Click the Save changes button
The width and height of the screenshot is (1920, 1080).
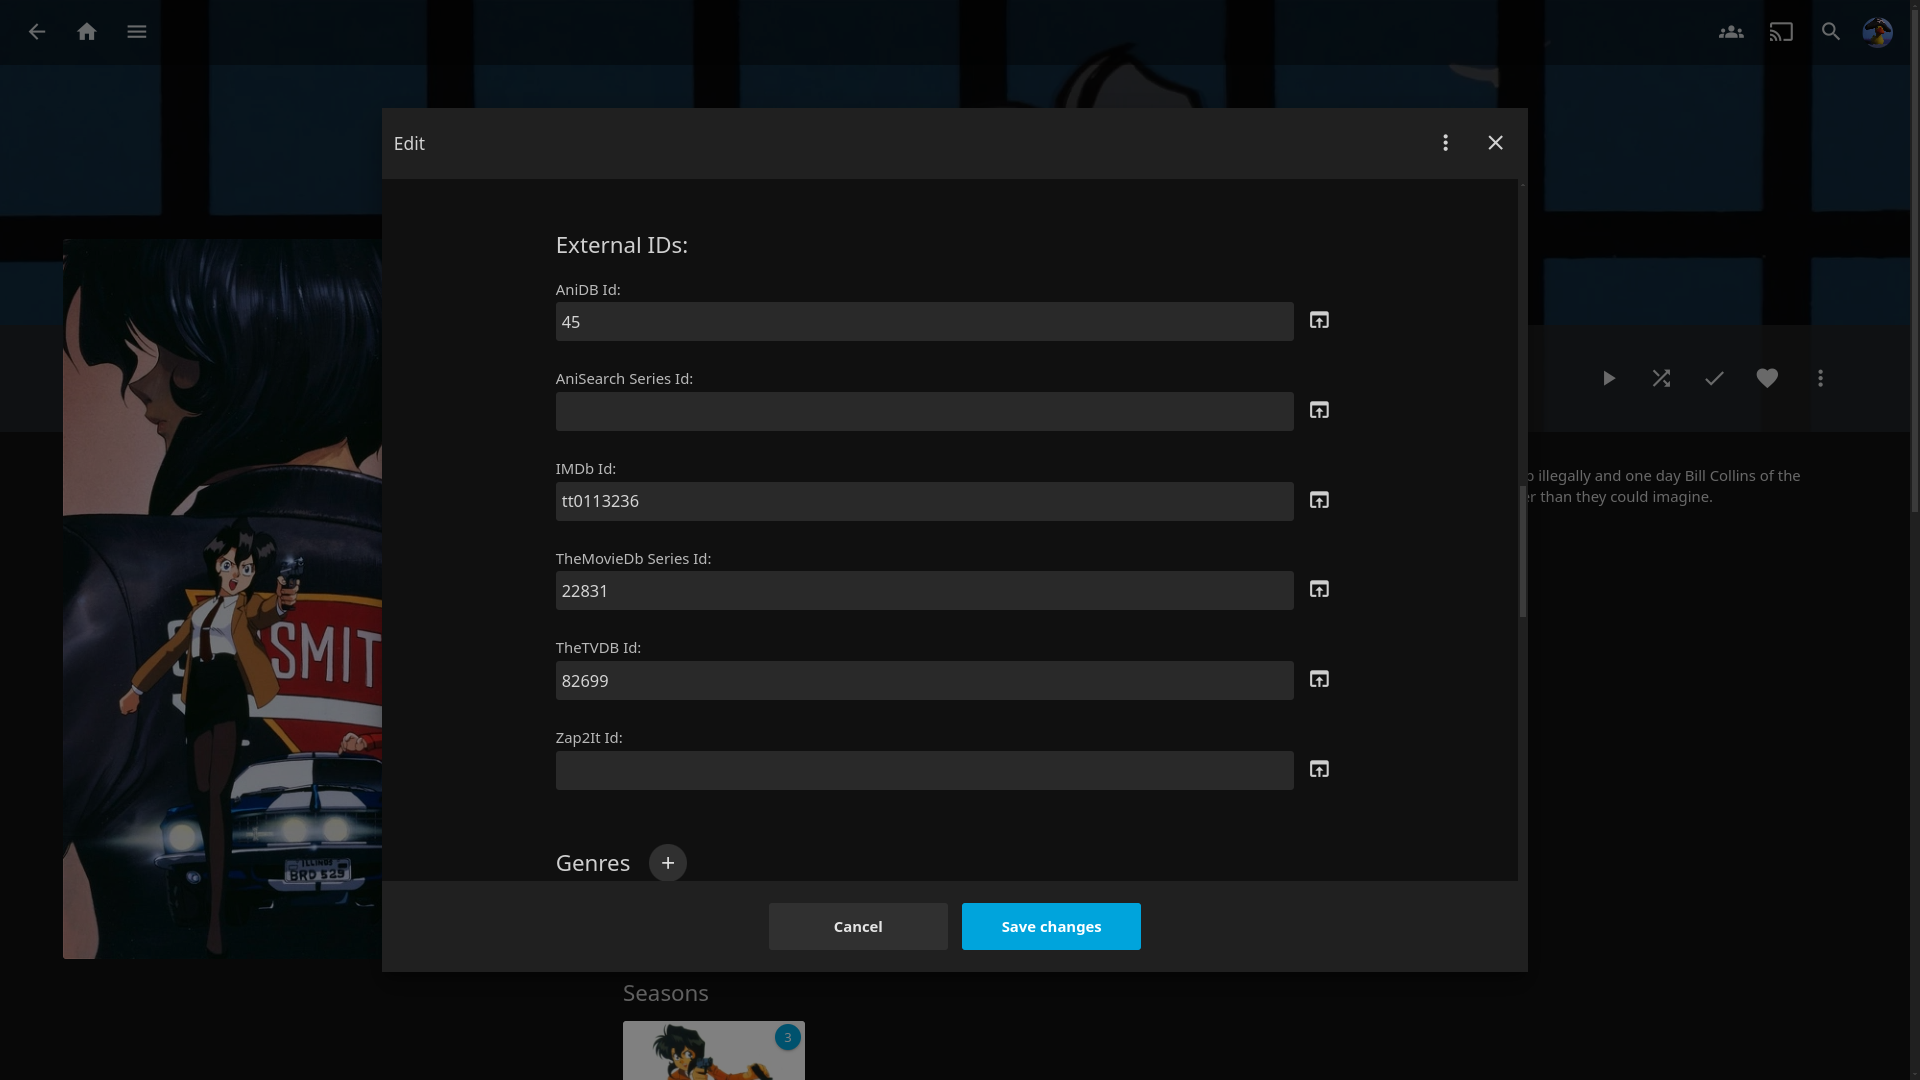(1051, 926)
